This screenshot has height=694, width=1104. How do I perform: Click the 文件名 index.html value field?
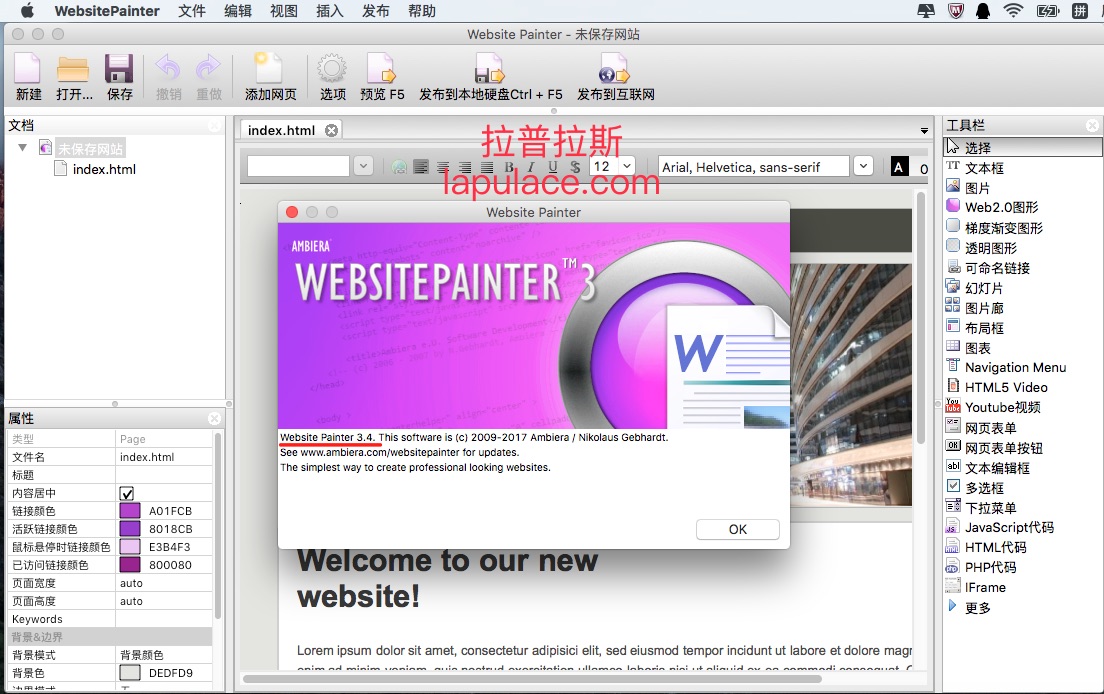tap(164, 457)
